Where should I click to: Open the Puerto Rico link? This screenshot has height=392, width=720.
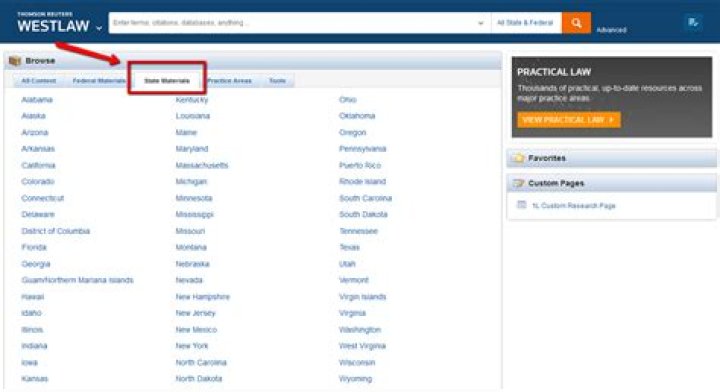point(360,165)
